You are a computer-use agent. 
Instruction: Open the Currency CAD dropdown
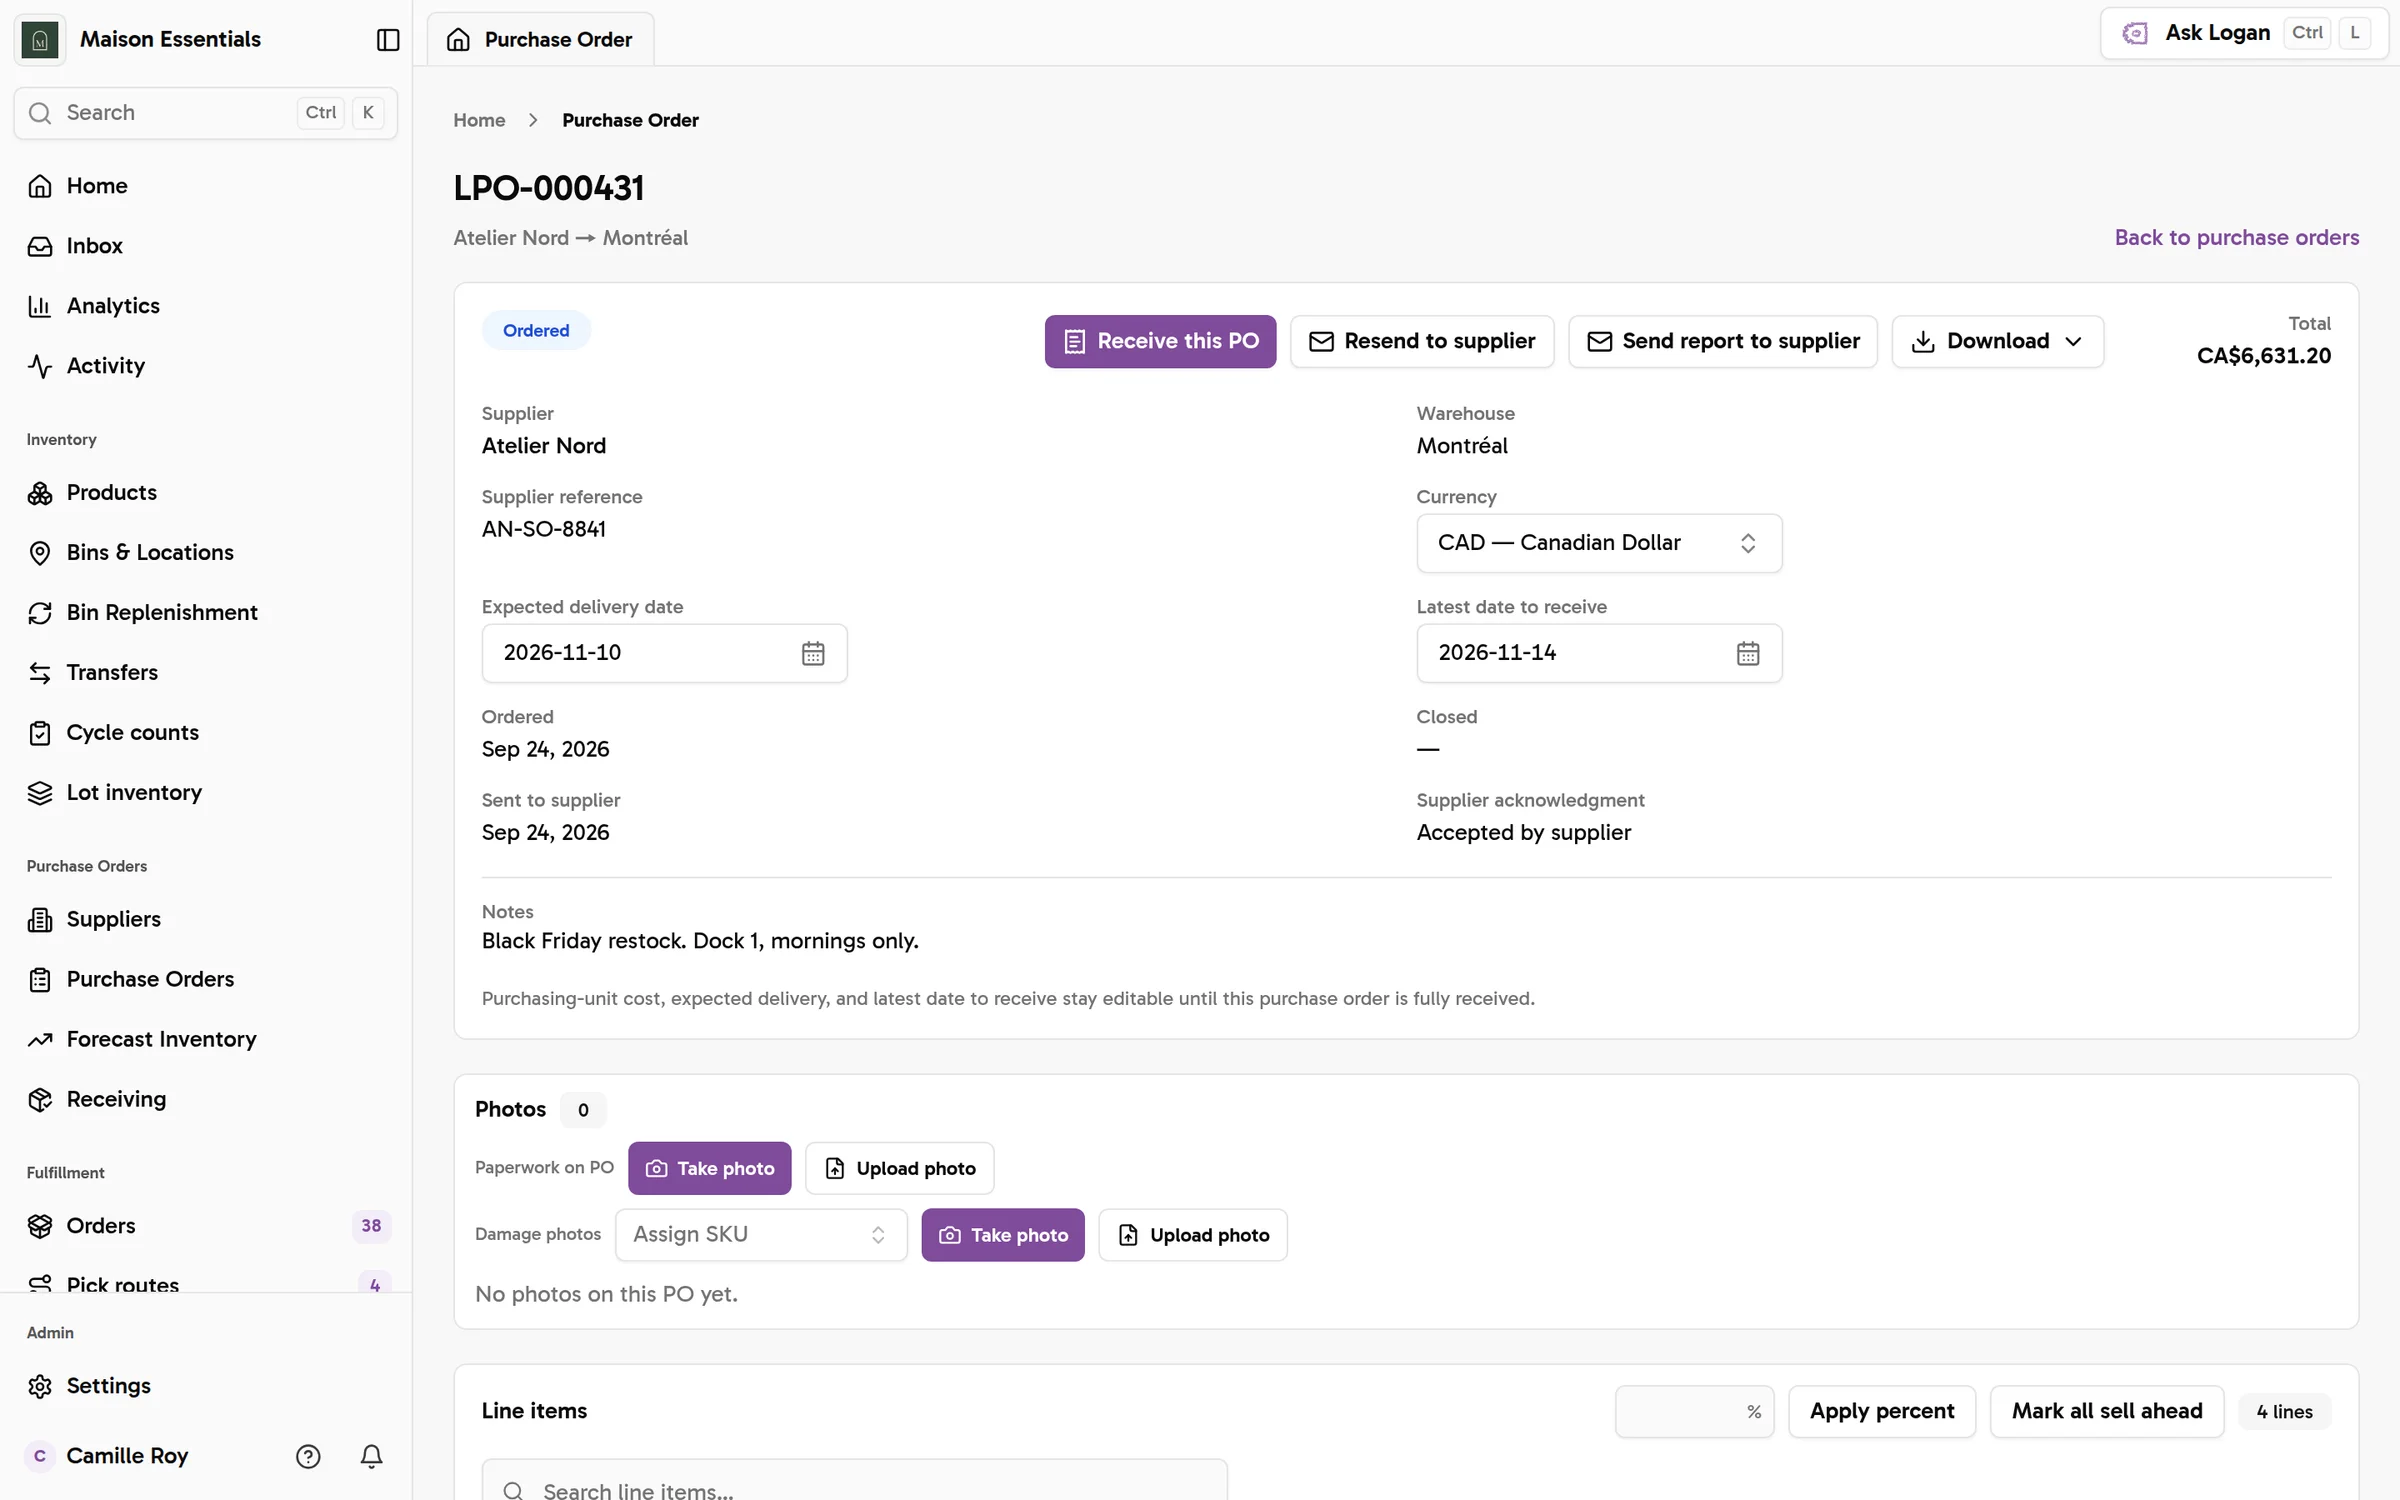click(x=1598, y=543)
